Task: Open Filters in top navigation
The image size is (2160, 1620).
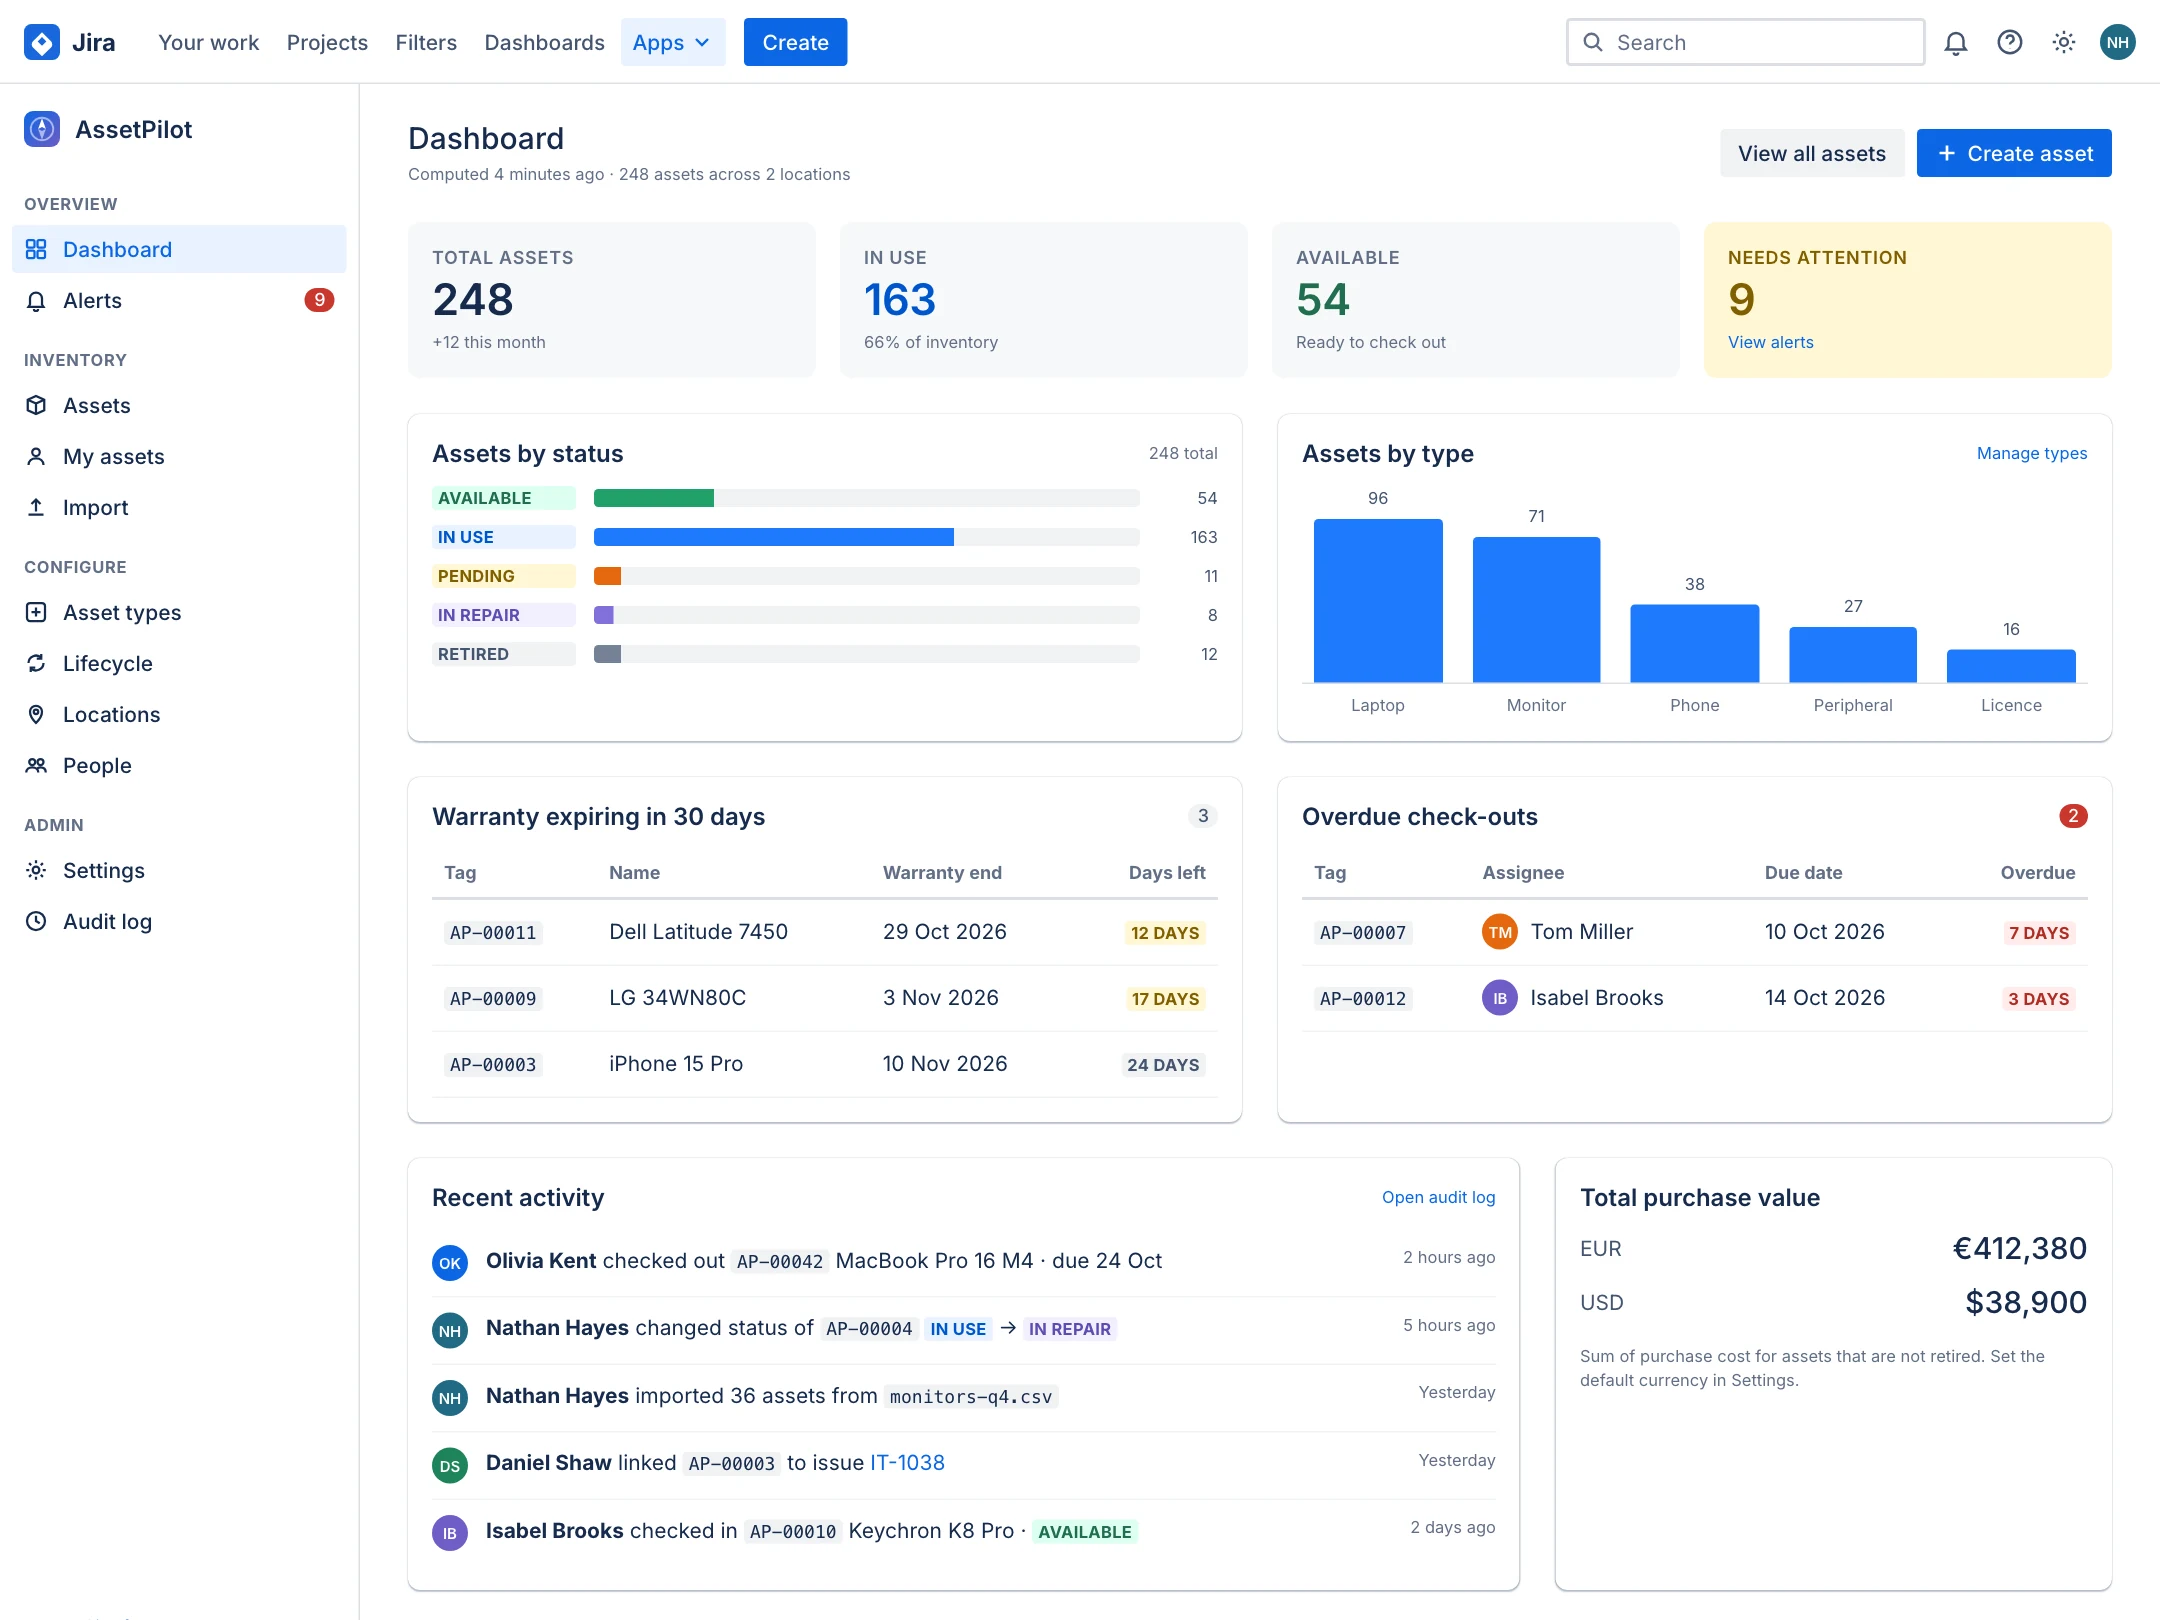Action: (x=426, y=42)
